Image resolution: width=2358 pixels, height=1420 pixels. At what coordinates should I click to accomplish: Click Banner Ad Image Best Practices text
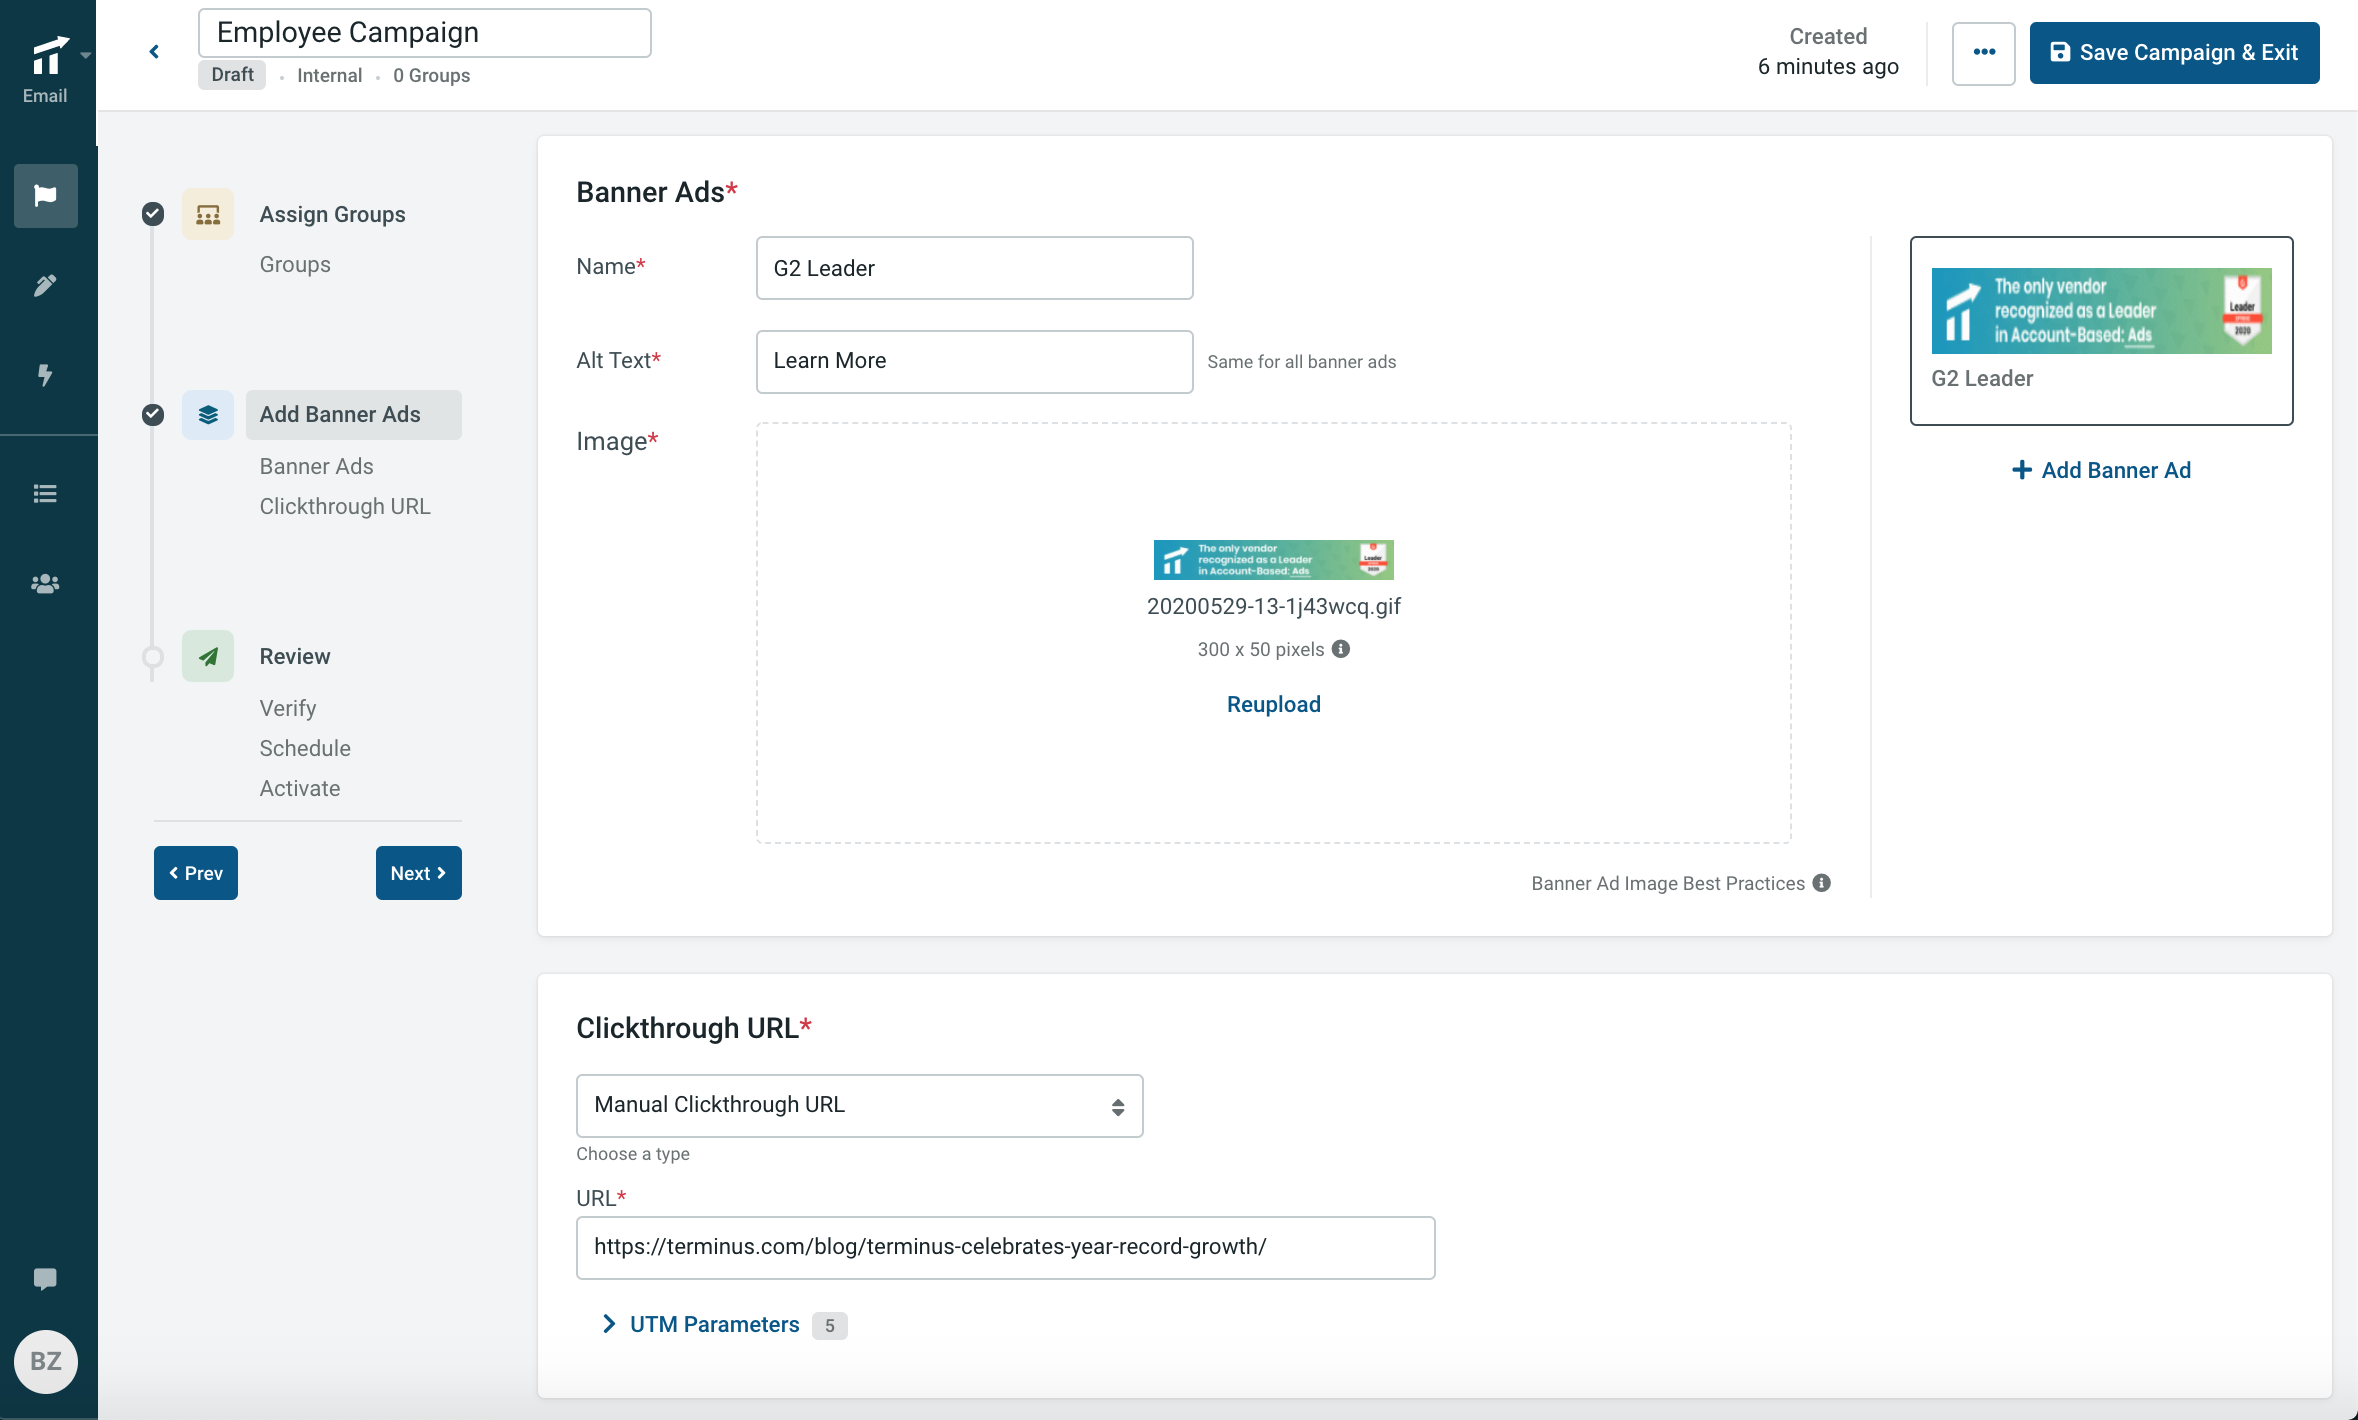[1667, 883]
